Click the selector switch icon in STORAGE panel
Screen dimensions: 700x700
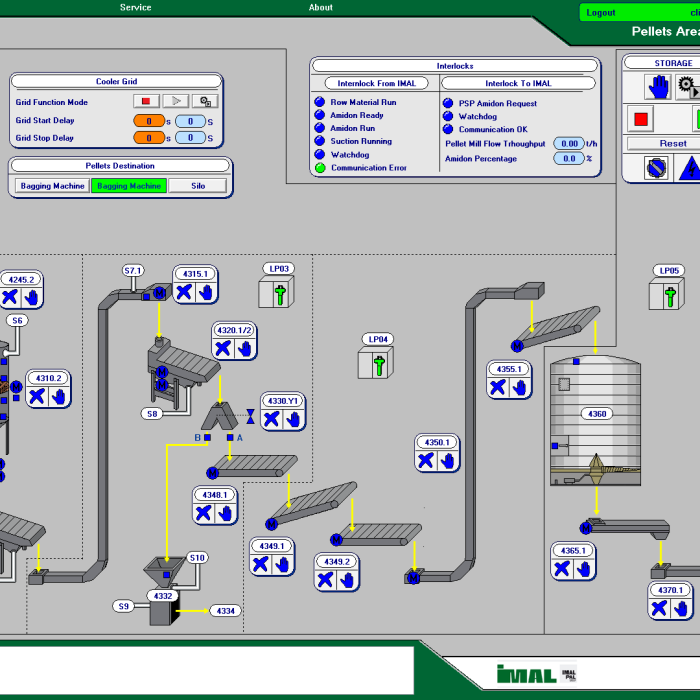[x=656, y=168]
